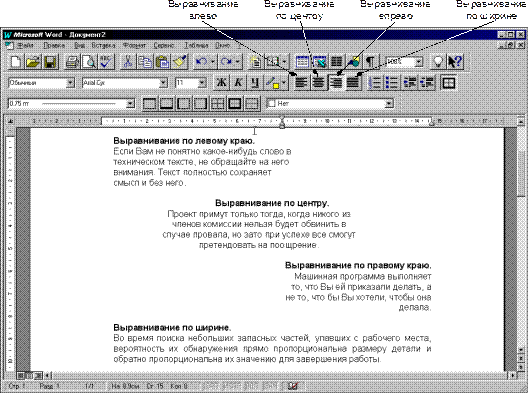529x394 pixels.
Task: Open the TipWizard light bulb icon
Action: point(438,62)
